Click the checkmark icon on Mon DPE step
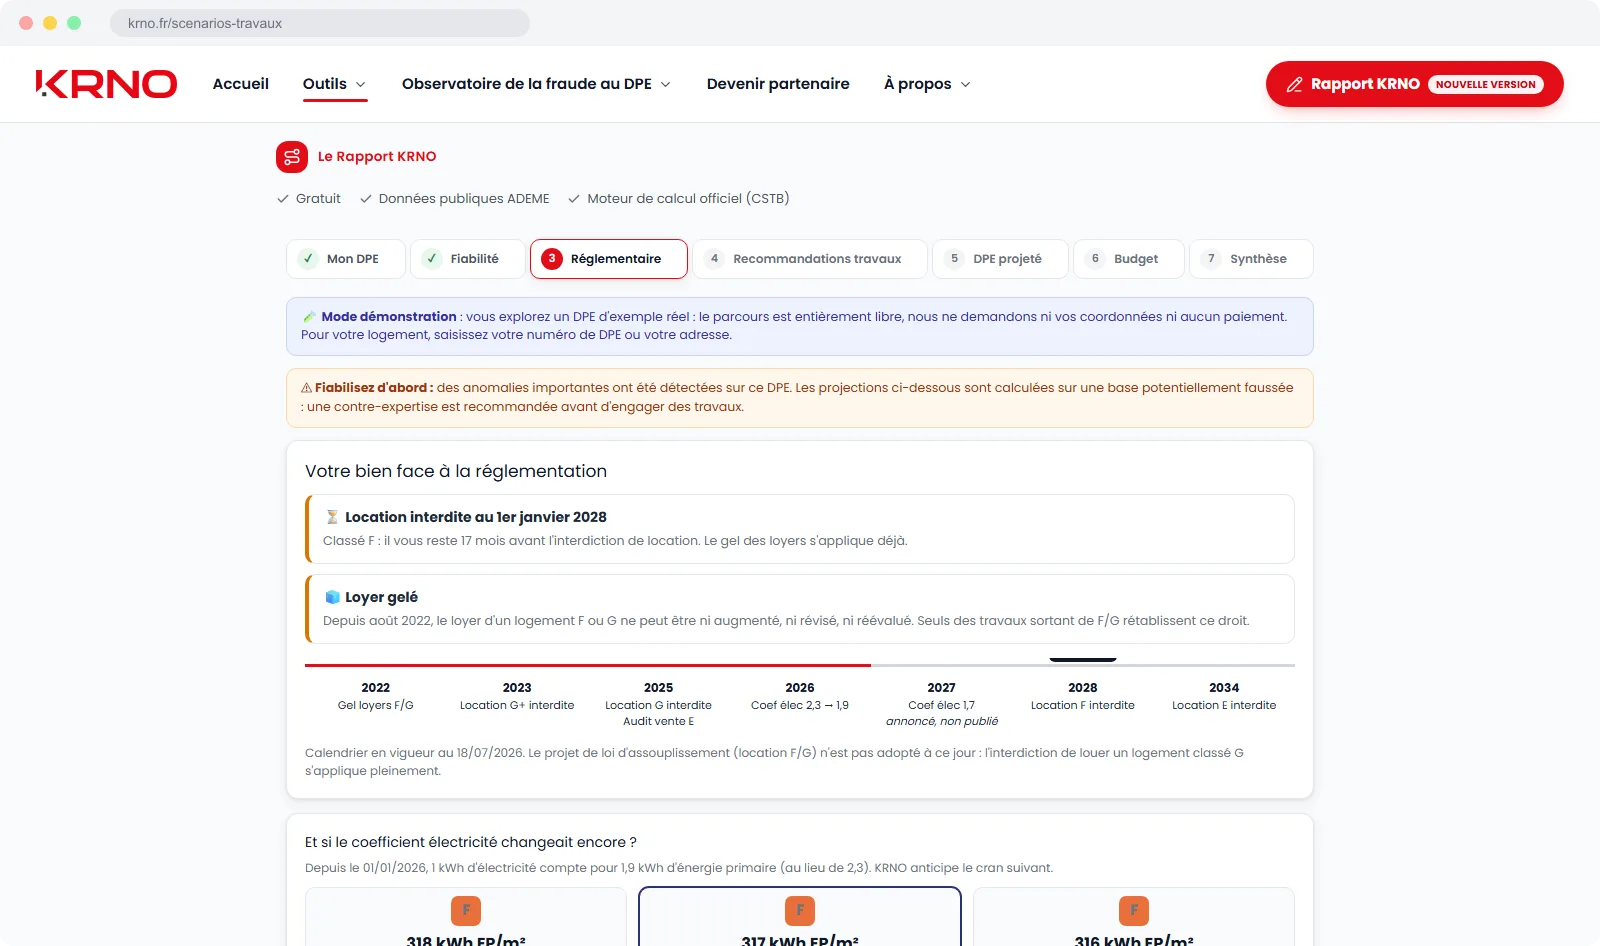The image size is (1600, 946). pyautogui.click(x=308, y=259)
